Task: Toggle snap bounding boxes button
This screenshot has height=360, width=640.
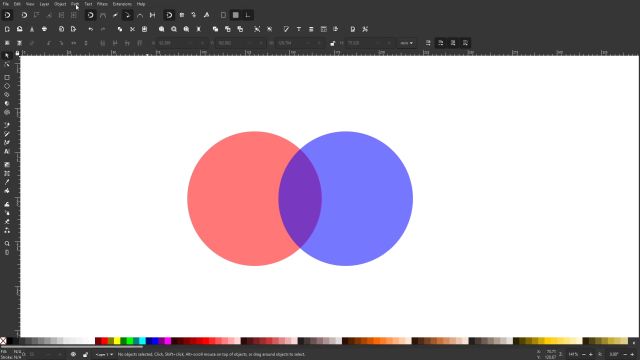Action: 24,16
